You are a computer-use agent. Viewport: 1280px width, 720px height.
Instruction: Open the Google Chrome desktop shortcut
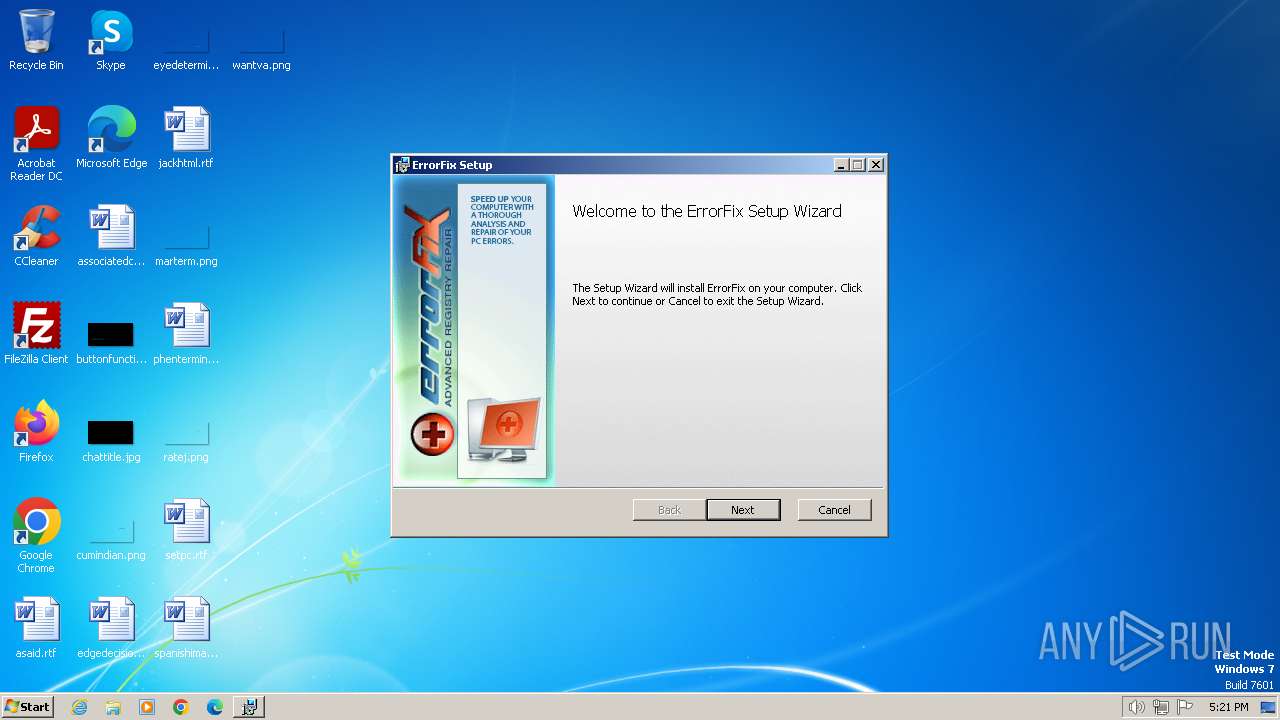click(36, 536)
